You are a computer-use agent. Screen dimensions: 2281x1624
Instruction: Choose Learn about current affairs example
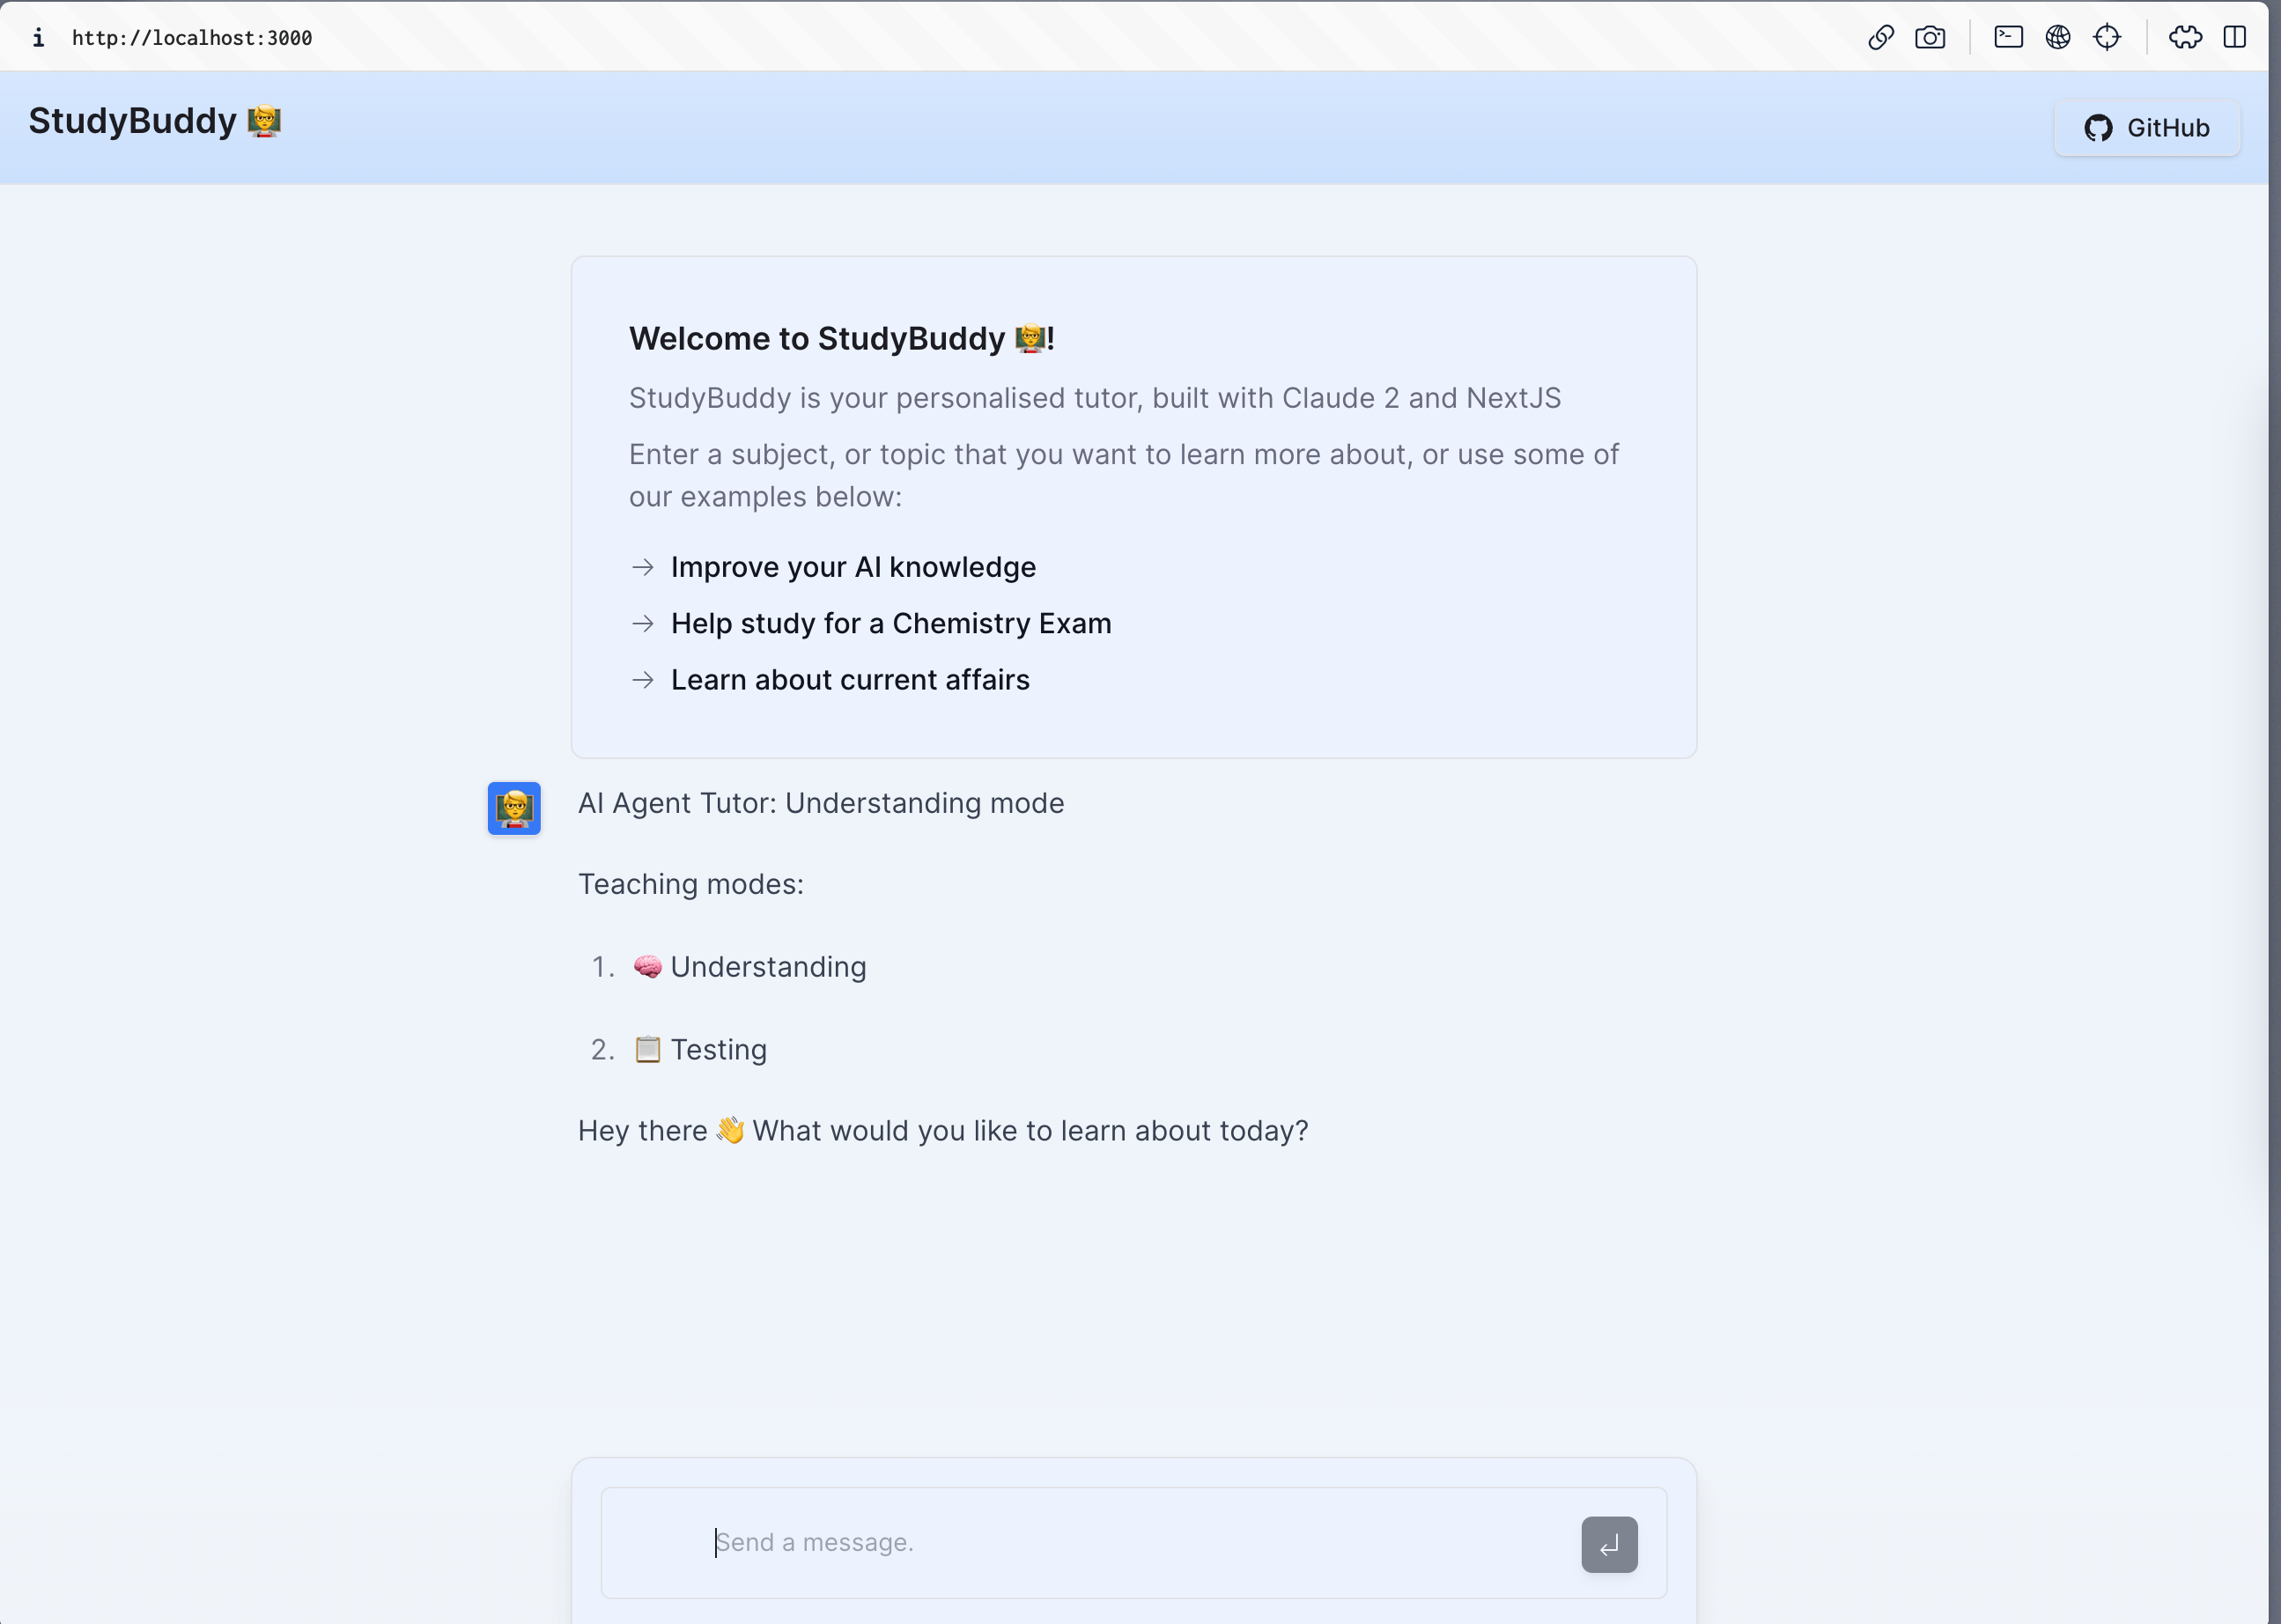[x=849, y=680]
